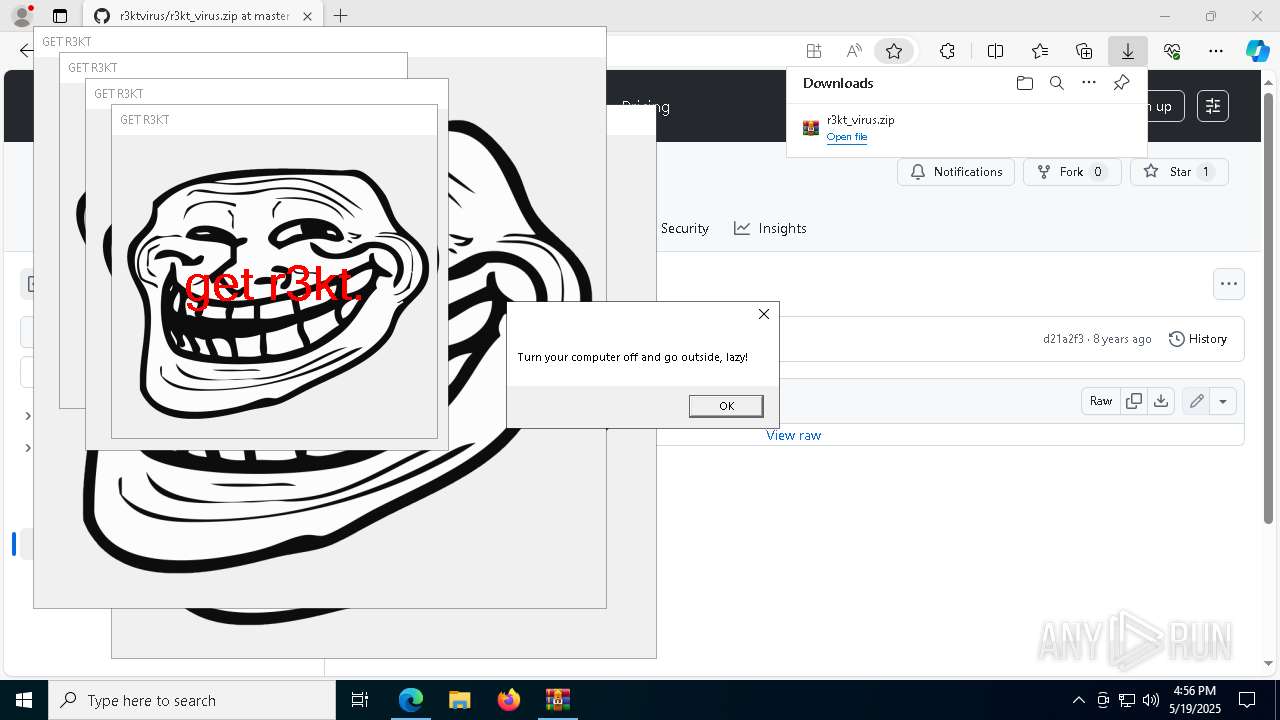This screenshot has height=720, width=1280.
Task: Open the Downloads folder icon
Action: pyautogui.click(x=1024, y=83)
